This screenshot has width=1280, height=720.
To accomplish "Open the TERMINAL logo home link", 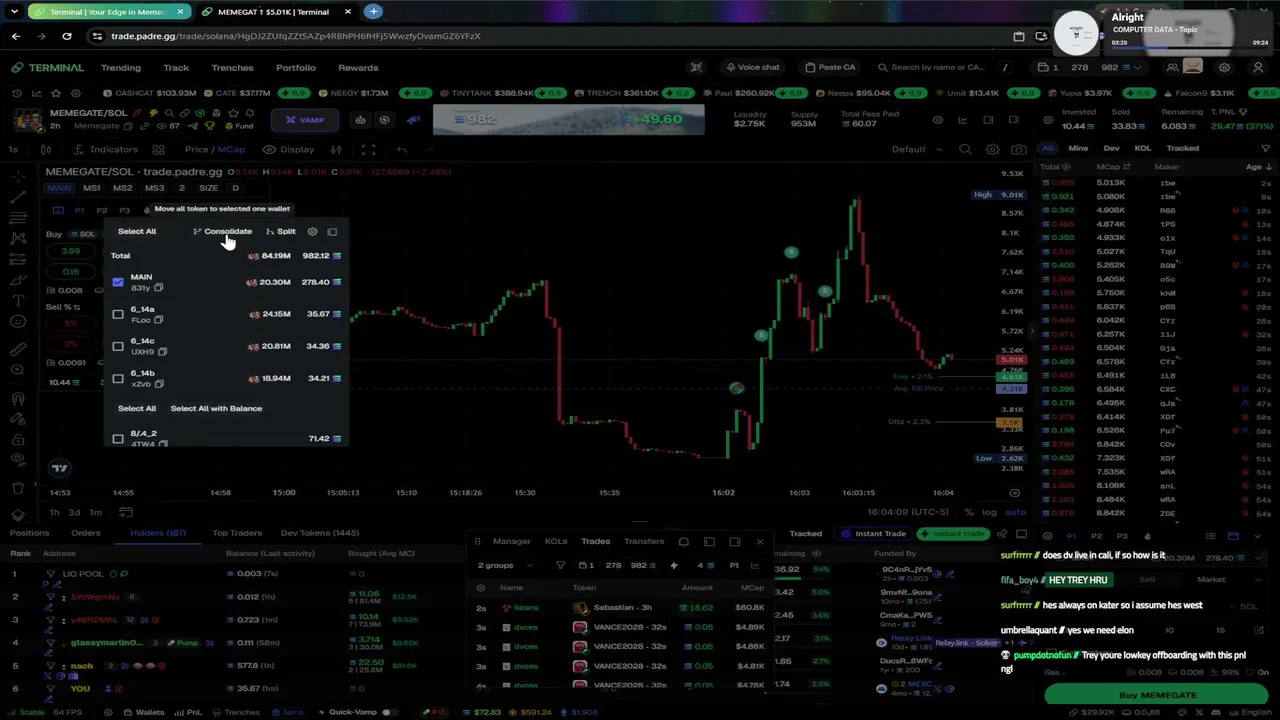I will click(48, 67).
